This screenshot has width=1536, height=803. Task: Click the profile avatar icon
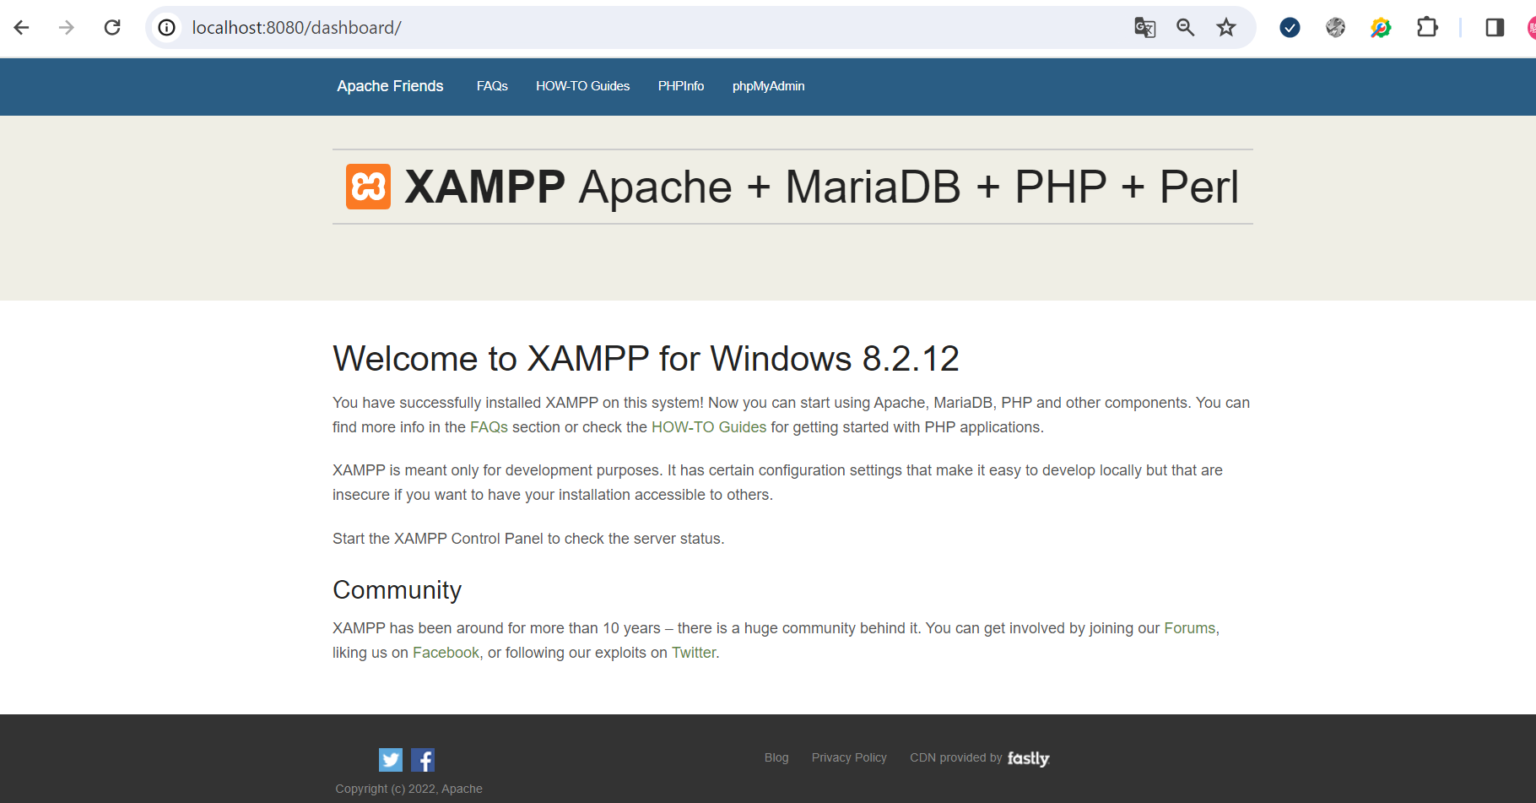point(1531,27)
